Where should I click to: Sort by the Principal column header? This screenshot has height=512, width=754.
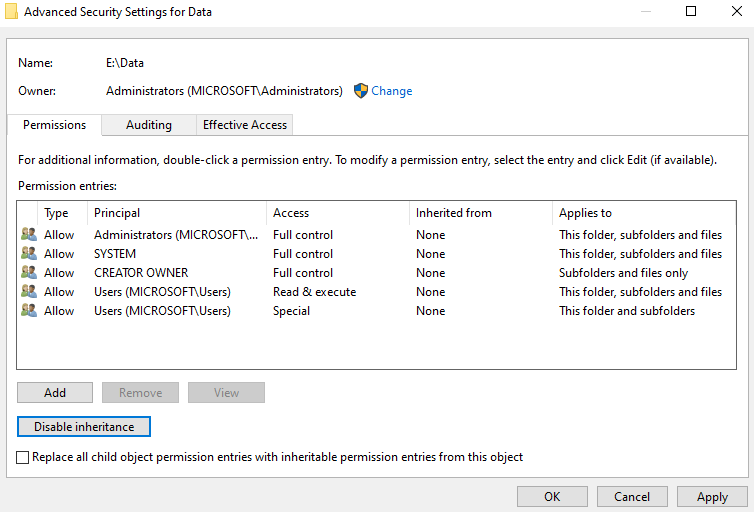[177, 213]
